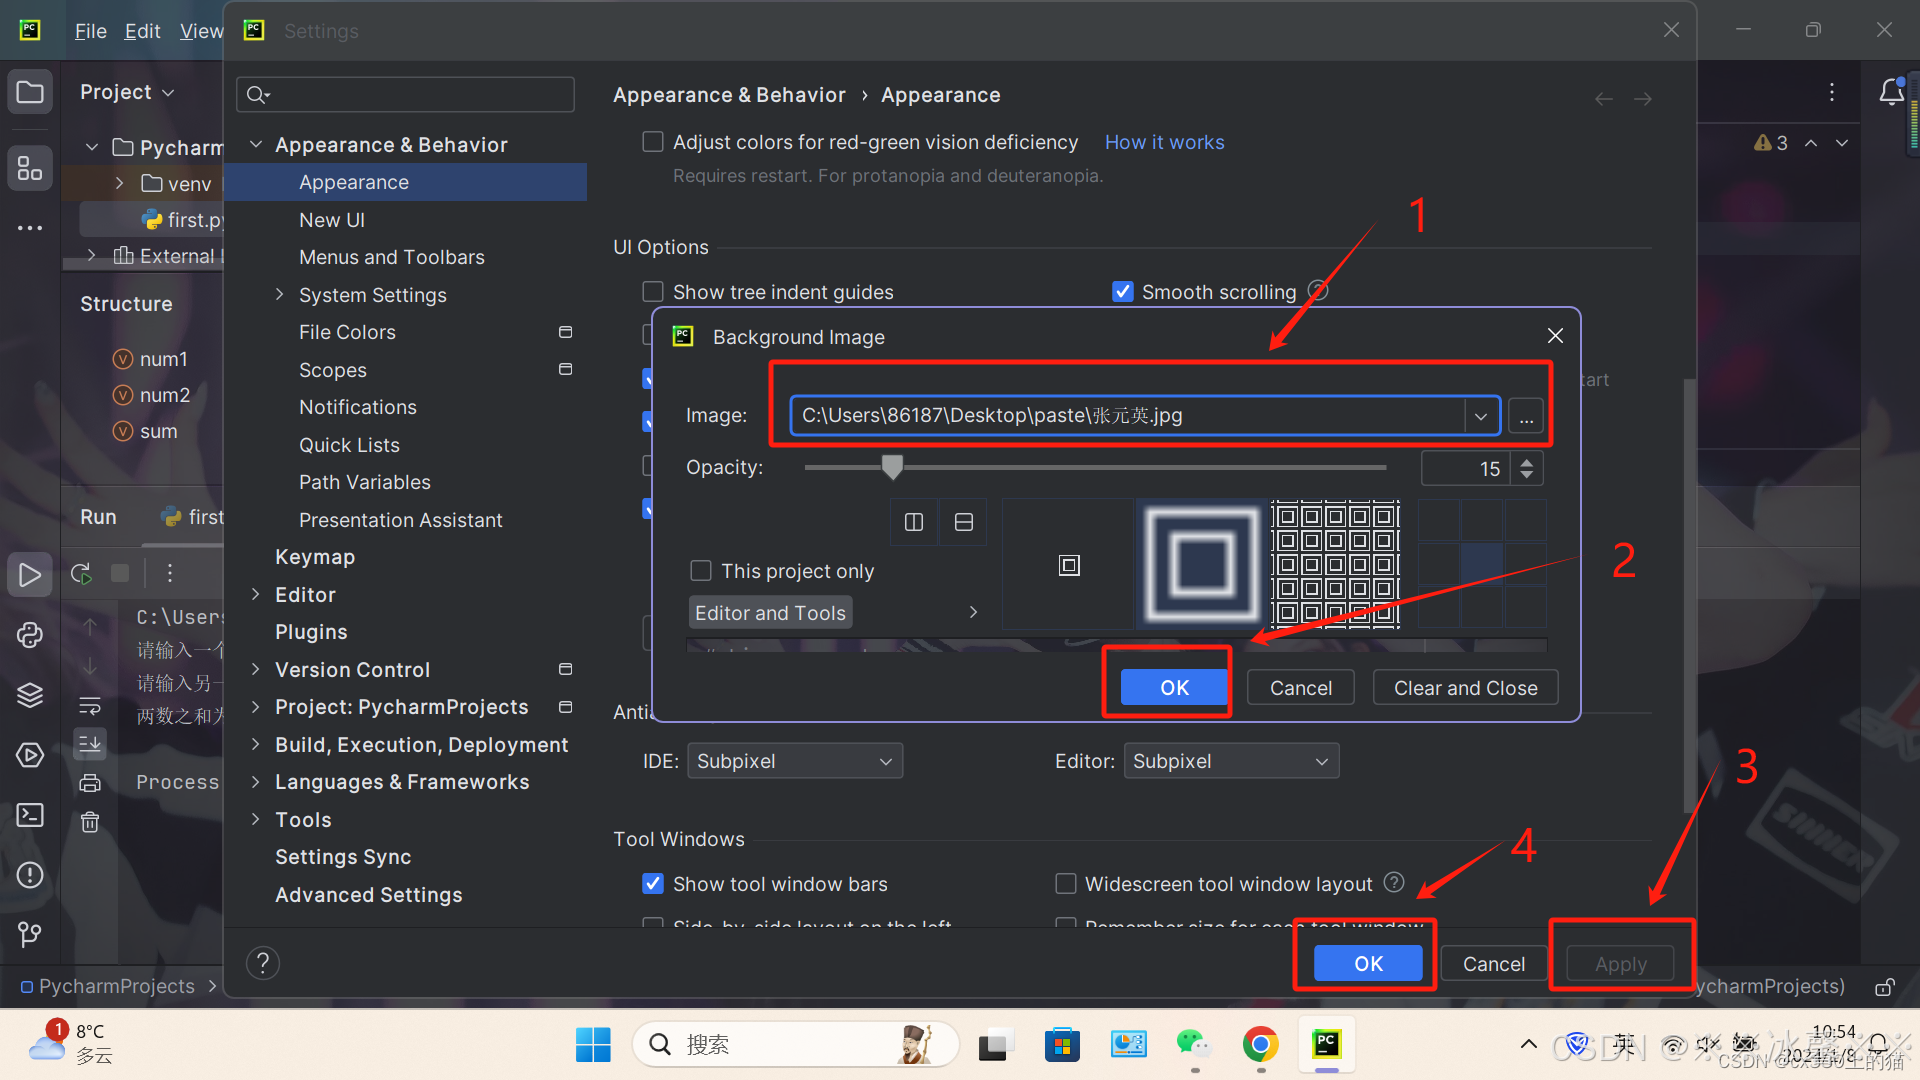
Task: Click the Run play icon in sidebar
Action: [30, 575]
